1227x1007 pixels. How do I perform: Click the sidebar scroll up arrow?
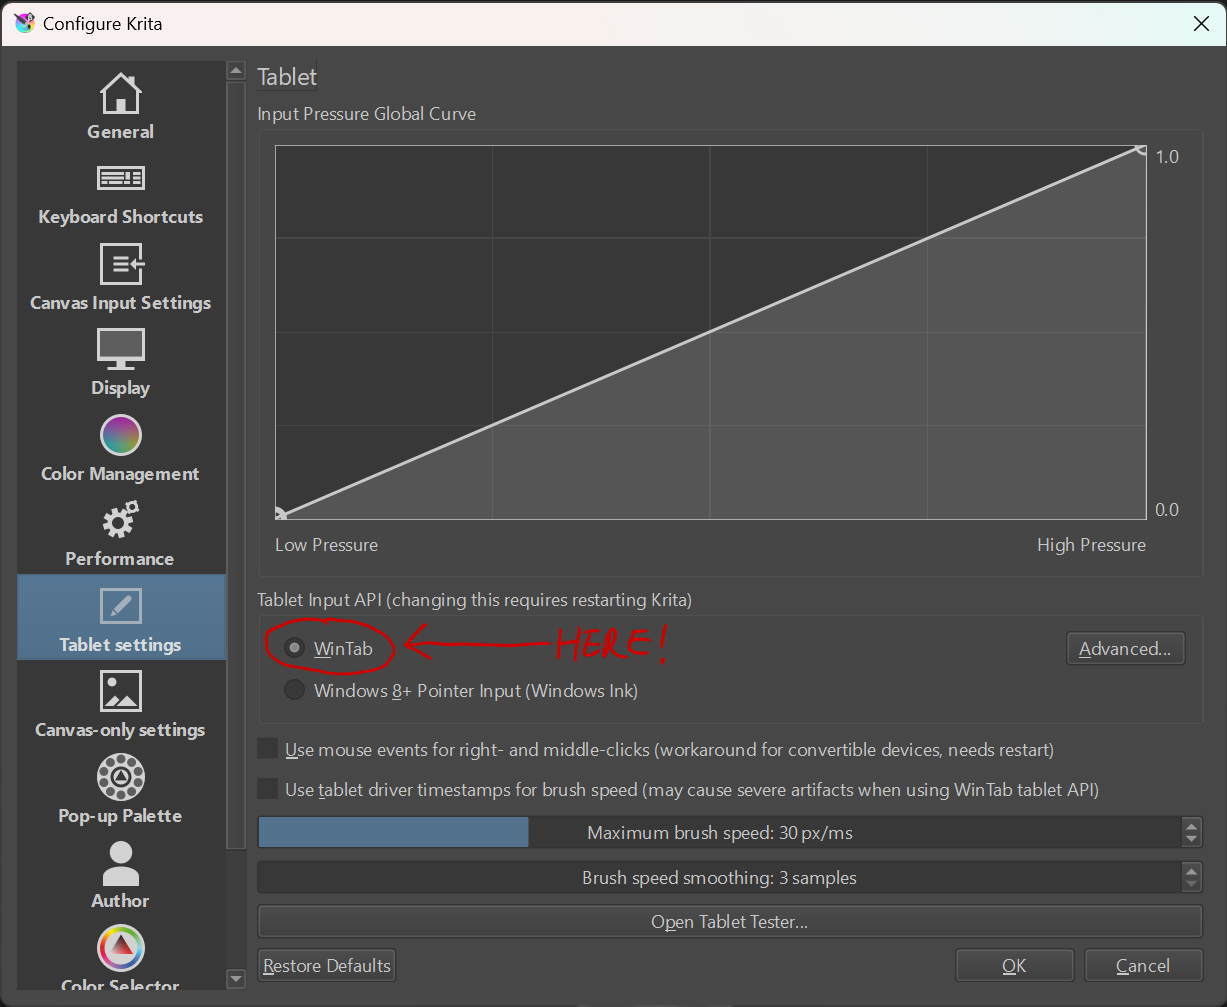[236, 70]
